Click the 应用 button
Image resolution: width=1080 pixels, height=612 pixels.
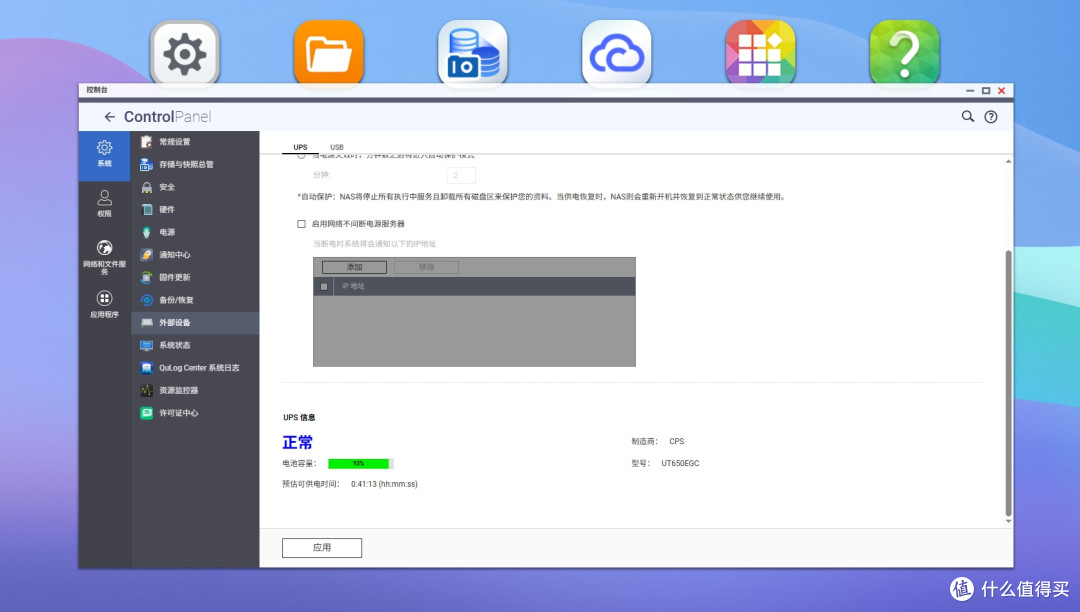pos(322,548)
